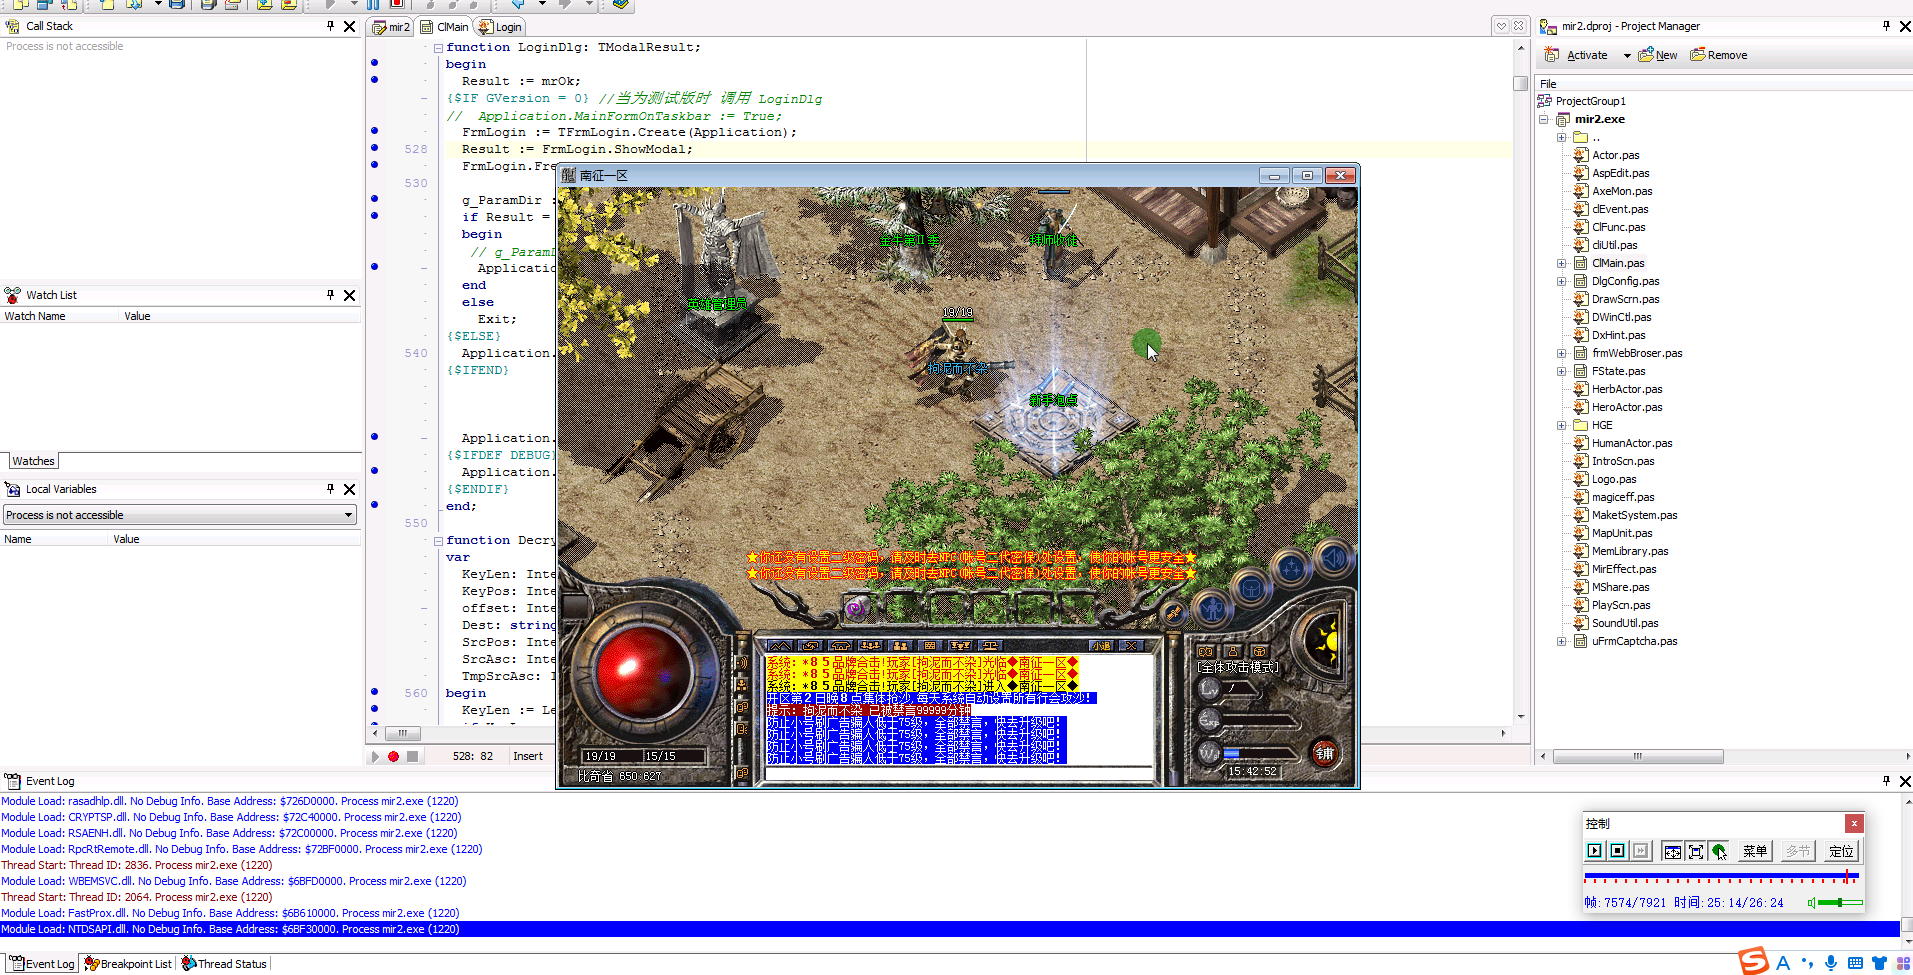Collapse the LoginDlg function code fold
Viewport: 1913px width, 975px height.
438,47
